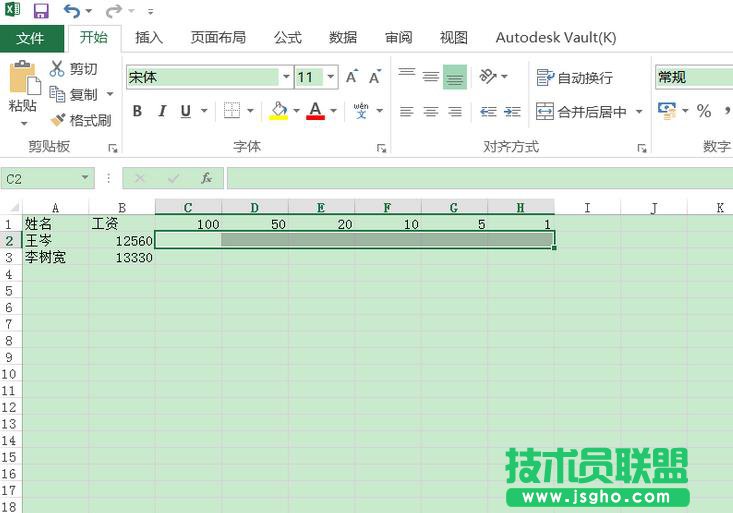Click the increase font size icon
Screen dimensions: 733x513
352,77
